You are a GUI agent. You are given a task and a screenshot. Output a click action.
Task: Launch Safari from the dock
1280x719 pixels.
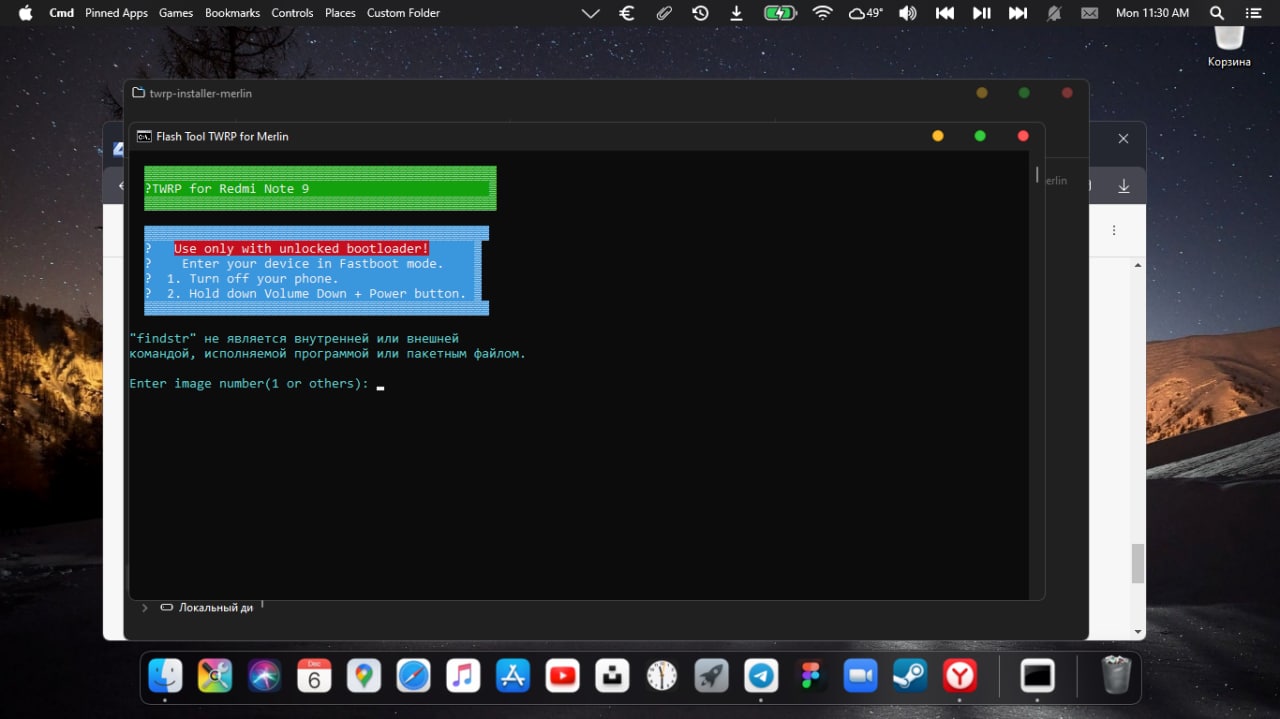[x=413, y=676]
